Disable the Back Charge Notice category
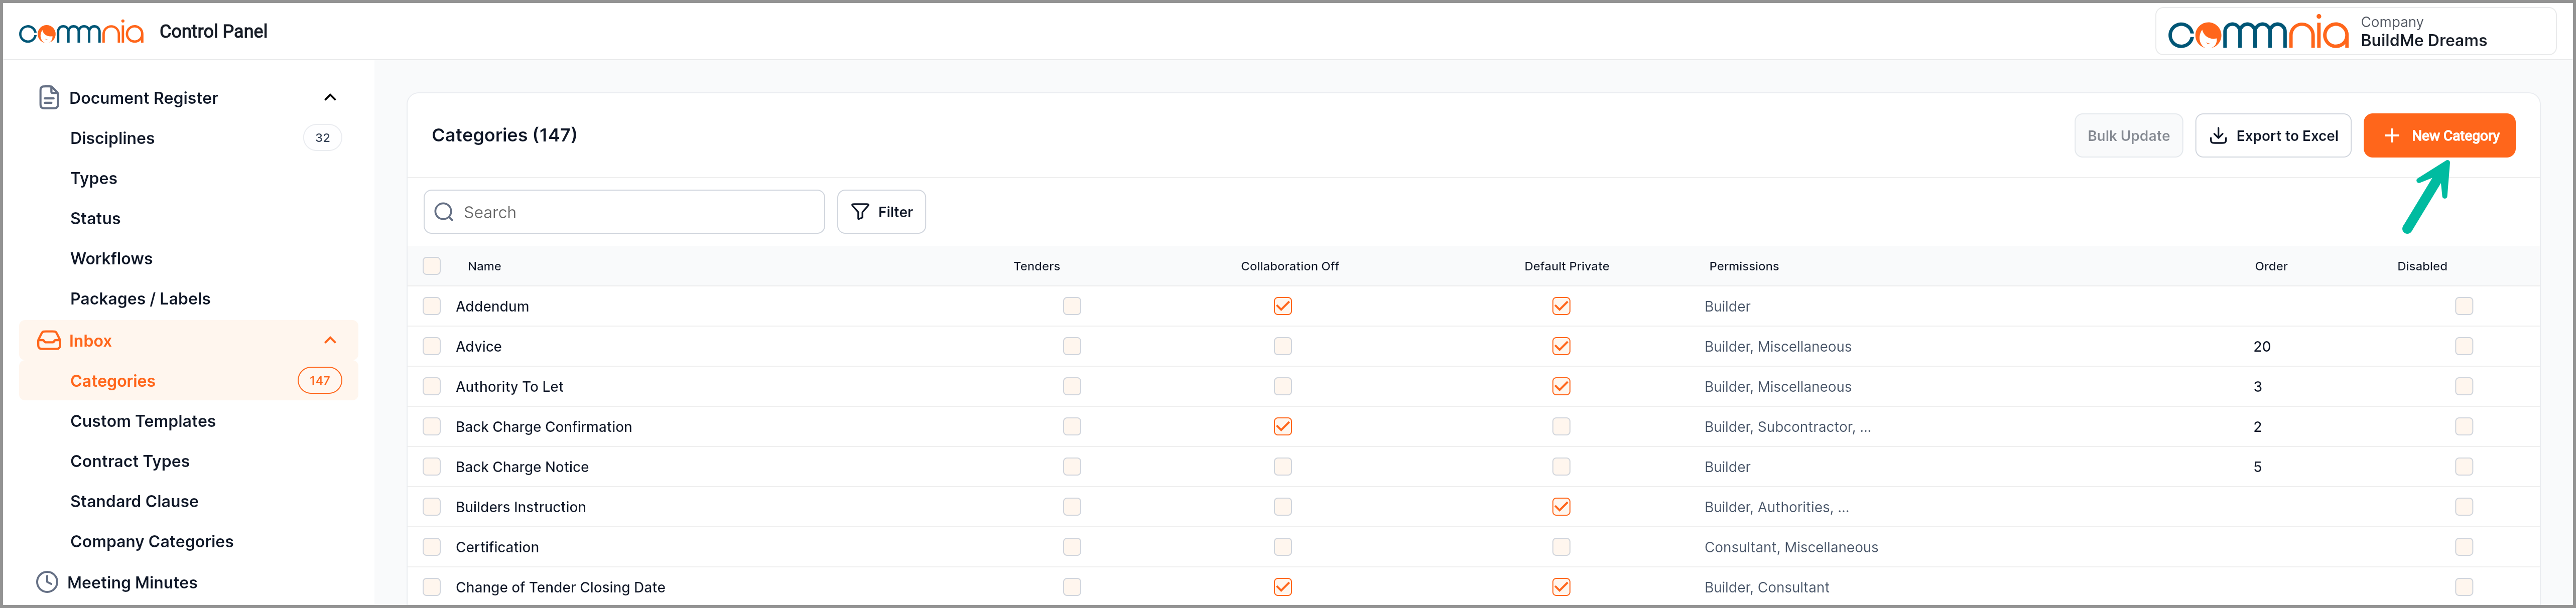 [x=2463, y=467]
